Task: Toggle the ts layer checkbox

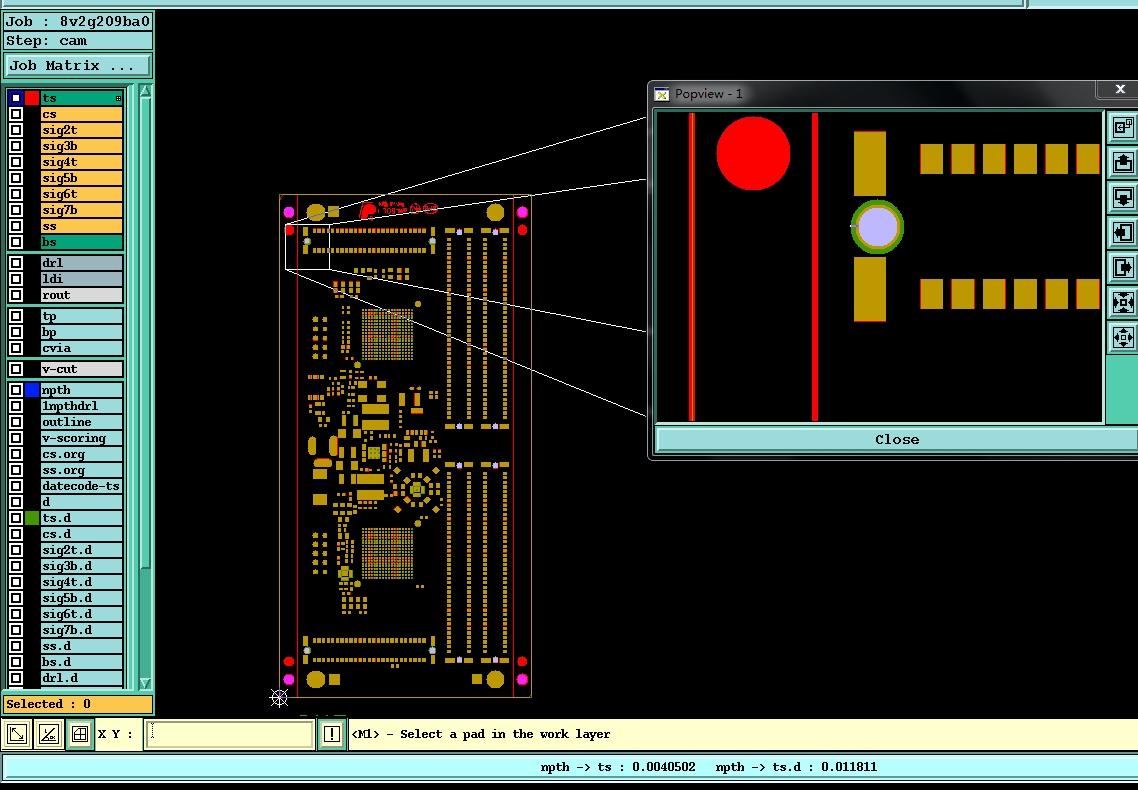Action: point(15,98)
